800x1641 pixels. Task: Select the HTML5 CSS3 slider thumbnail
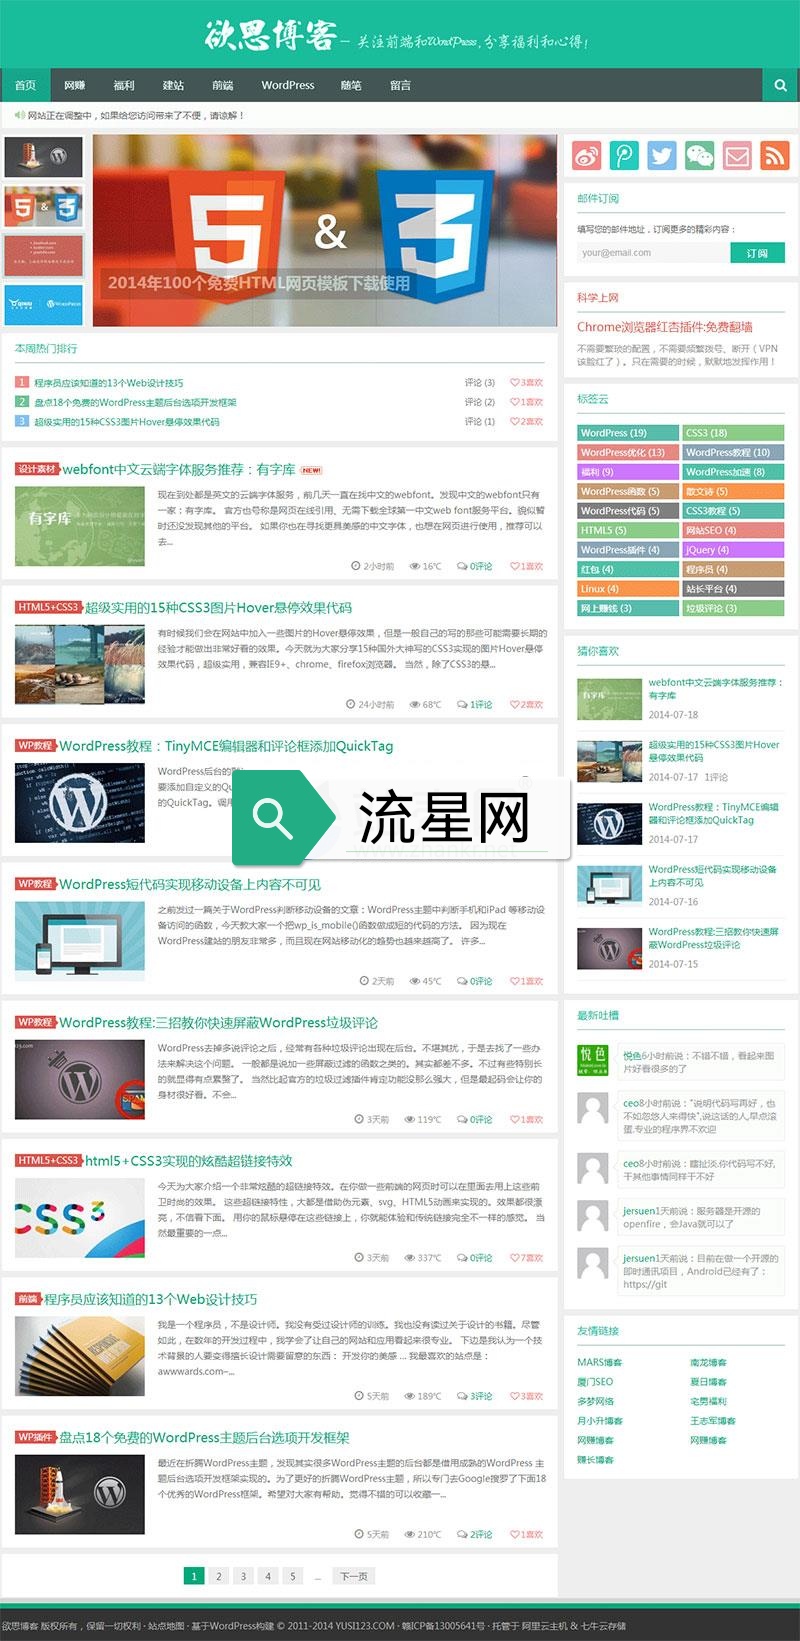[43, 207]
